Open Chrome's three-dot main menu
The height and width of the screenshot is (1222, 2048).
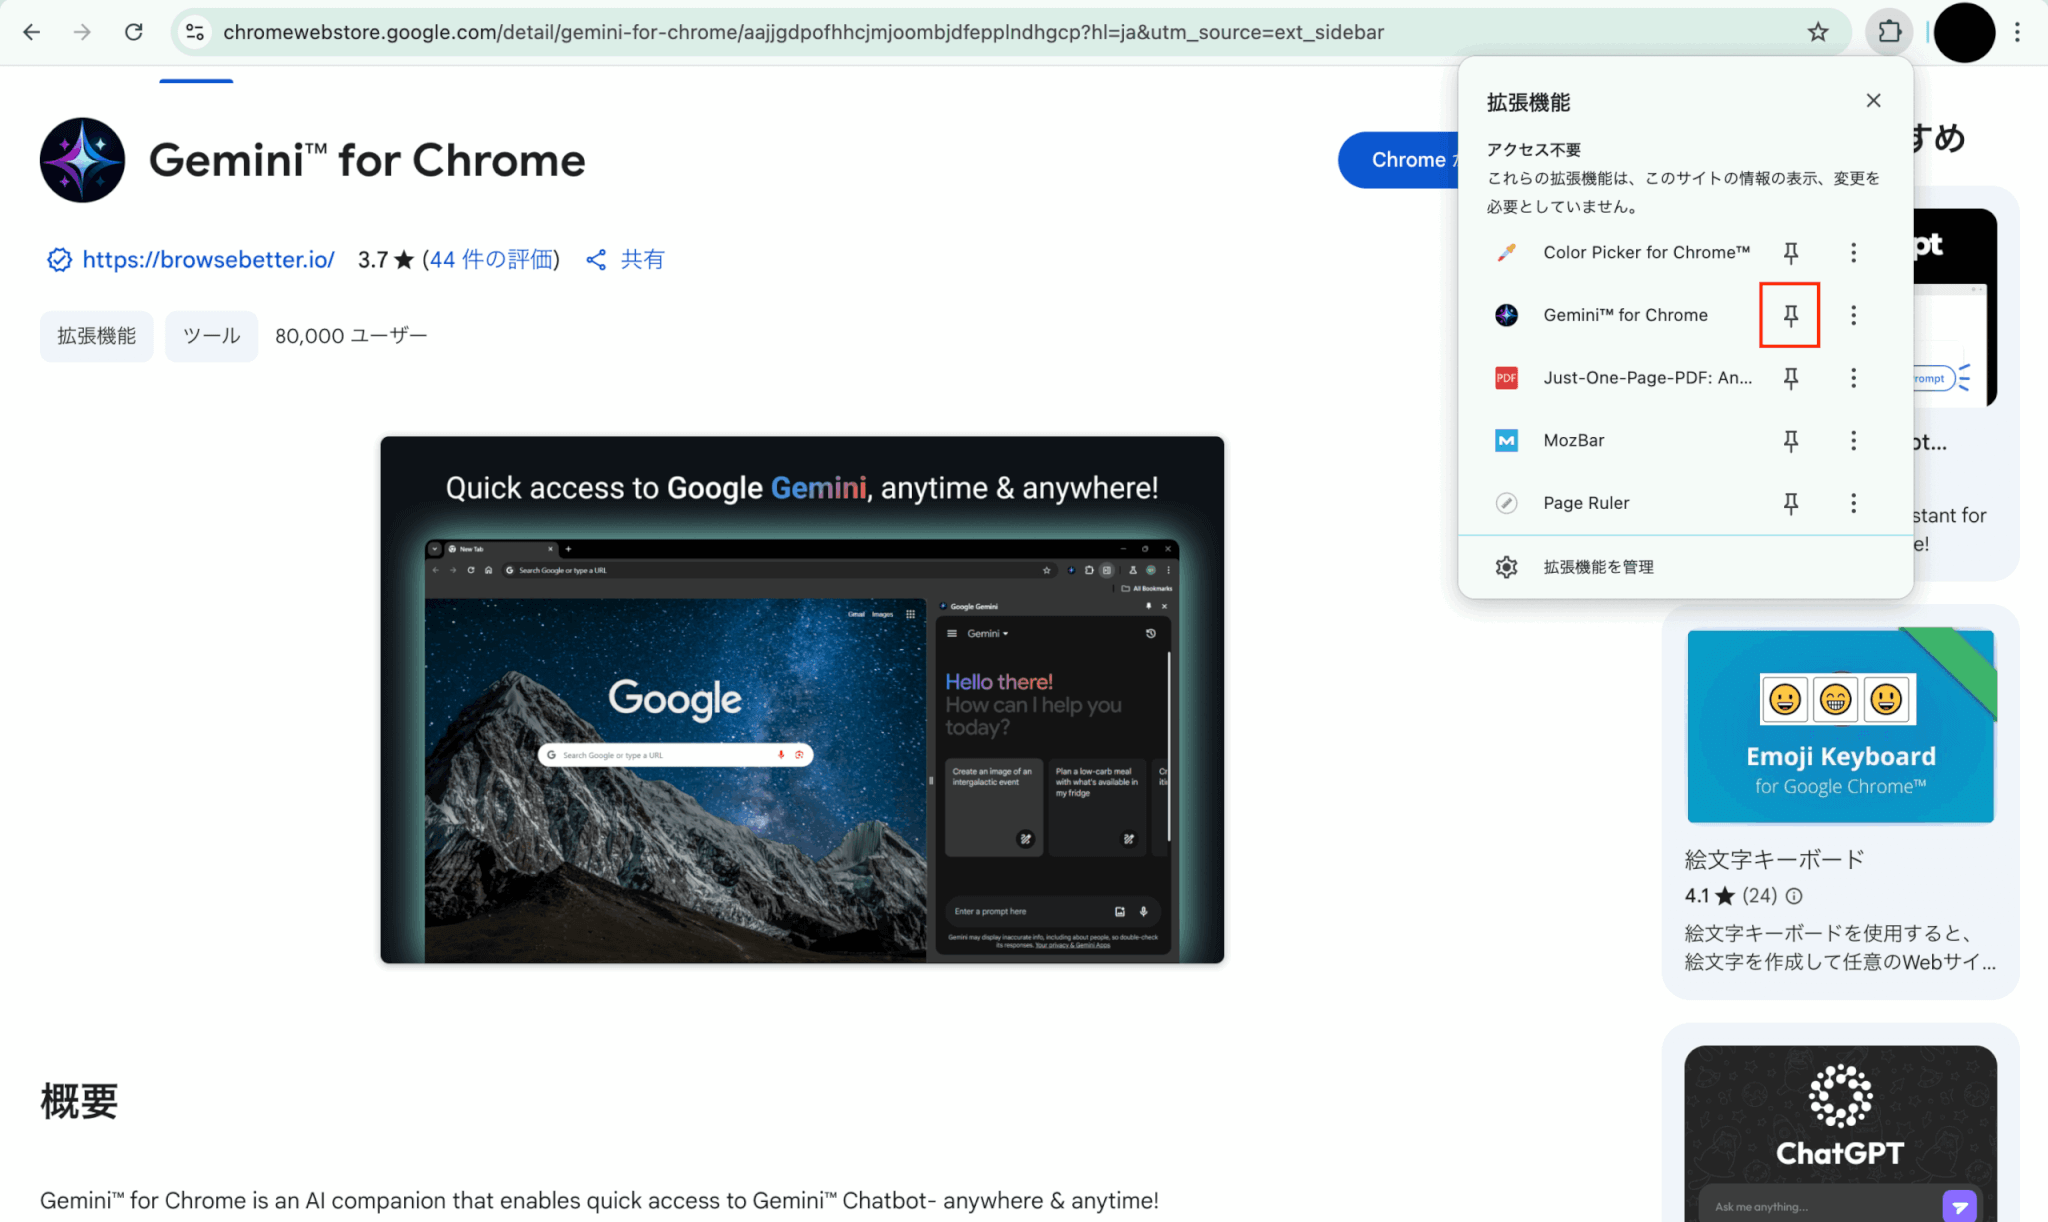coord(2017,32)
